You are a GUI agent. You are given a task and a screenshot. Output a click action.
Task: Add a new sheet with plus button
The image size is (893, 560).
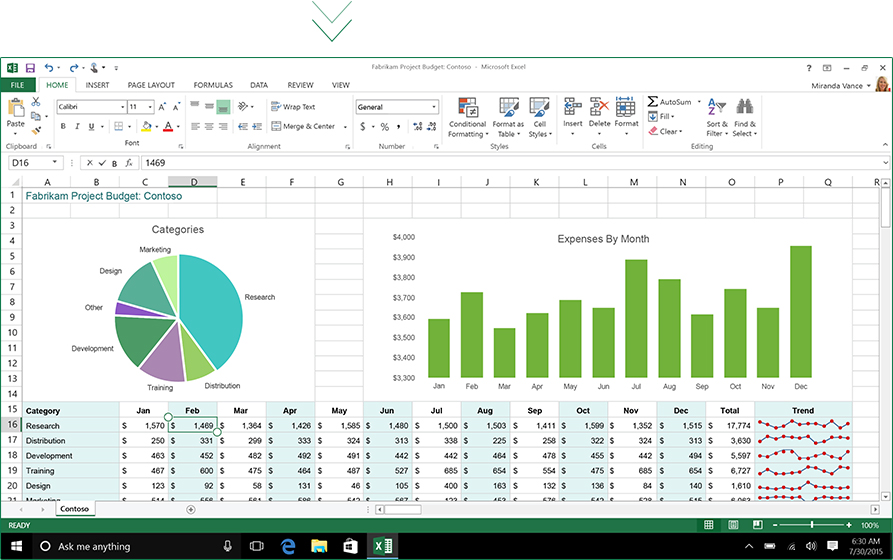(x=191, y=509)
